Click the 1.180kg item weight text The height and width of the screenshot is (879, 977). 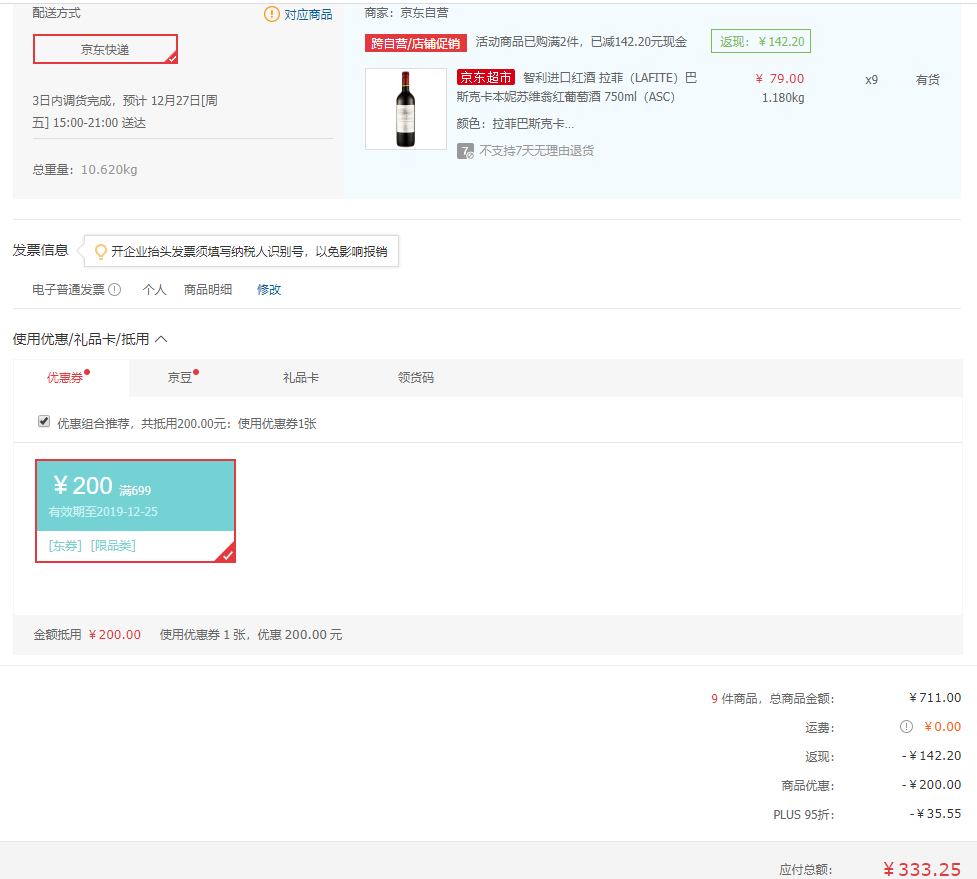pyautogui.click(x=783, y=98)
